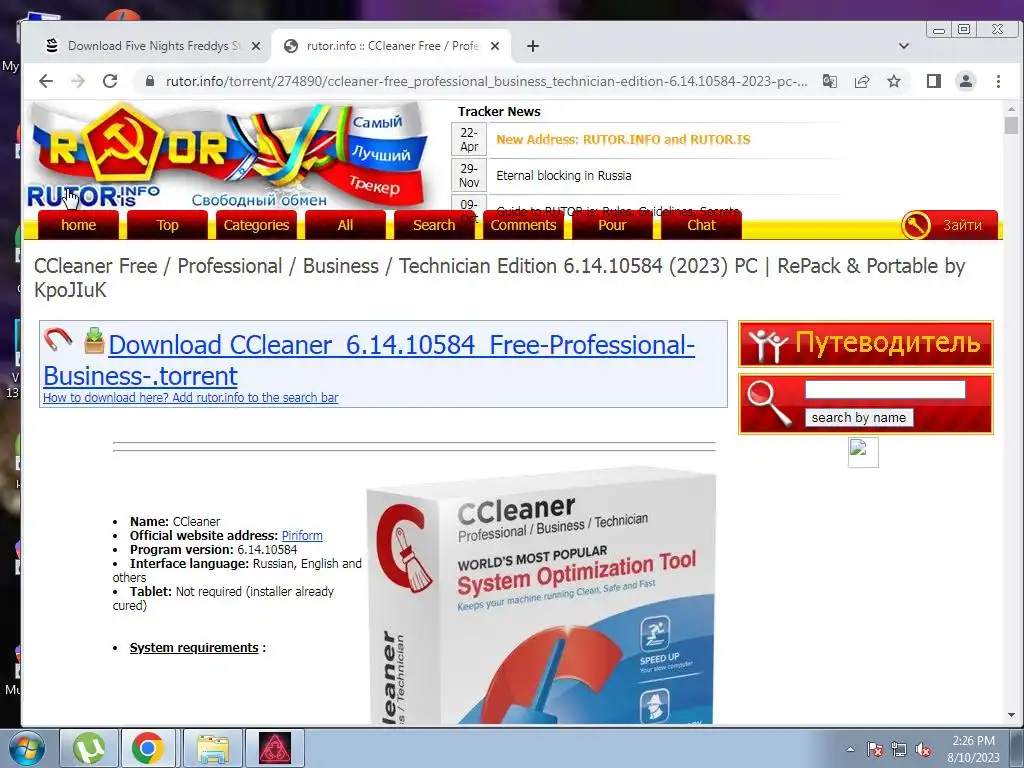Reload the rutor.info page
This screenshot has height=768, width=1024.
coord(110,81)
